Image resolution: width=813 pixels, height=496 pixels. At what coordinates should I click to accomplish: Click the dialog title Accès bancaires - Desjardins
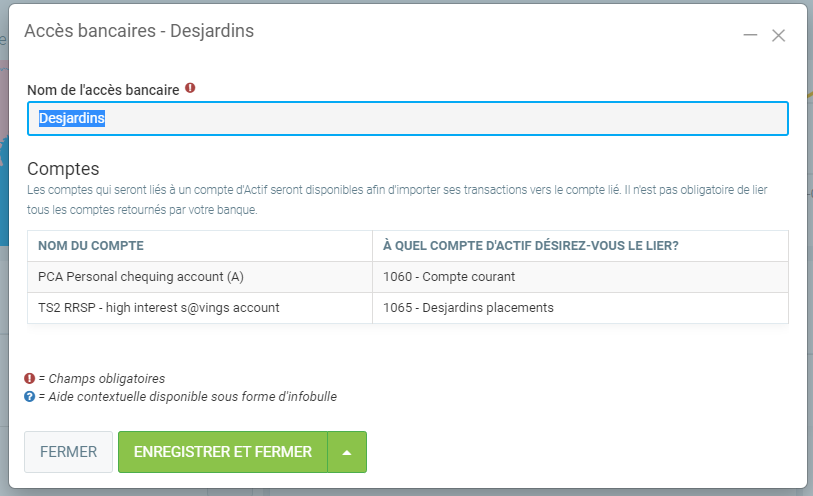pos(139,31)
